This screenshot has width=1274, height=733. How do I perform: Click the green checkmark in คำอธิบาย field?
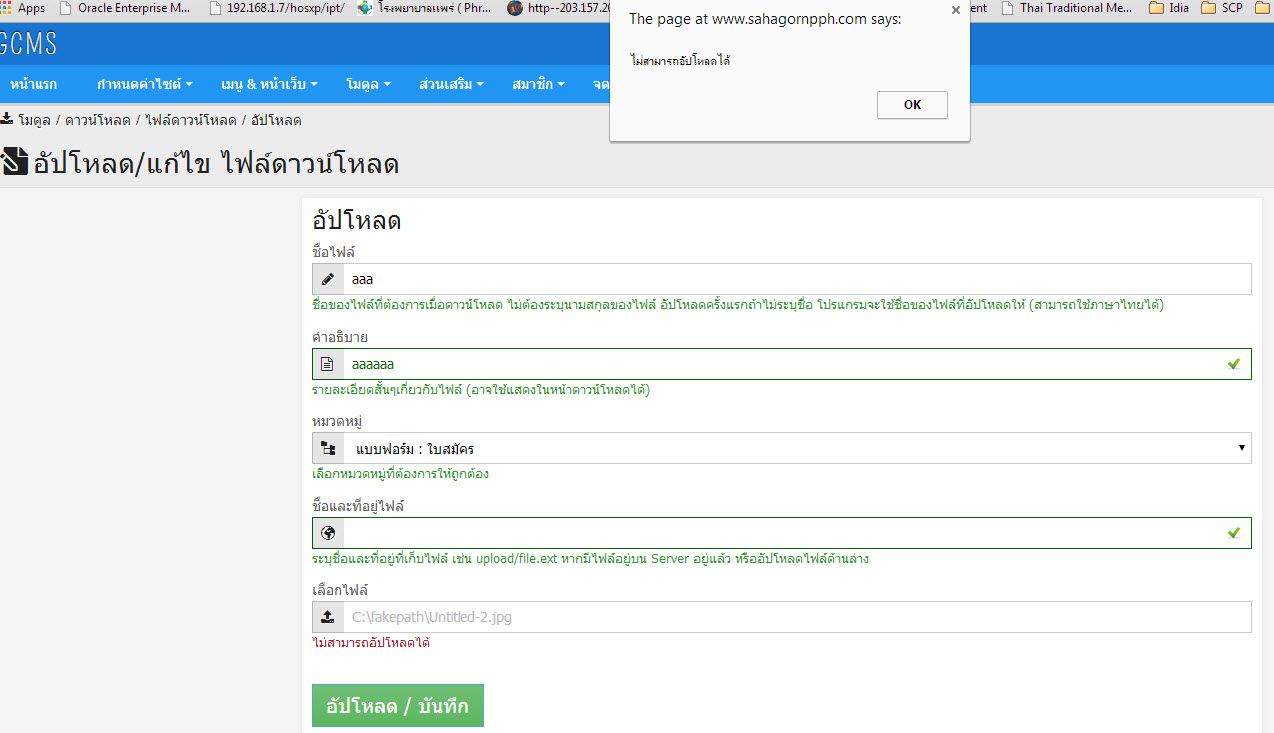[1234, 364]
